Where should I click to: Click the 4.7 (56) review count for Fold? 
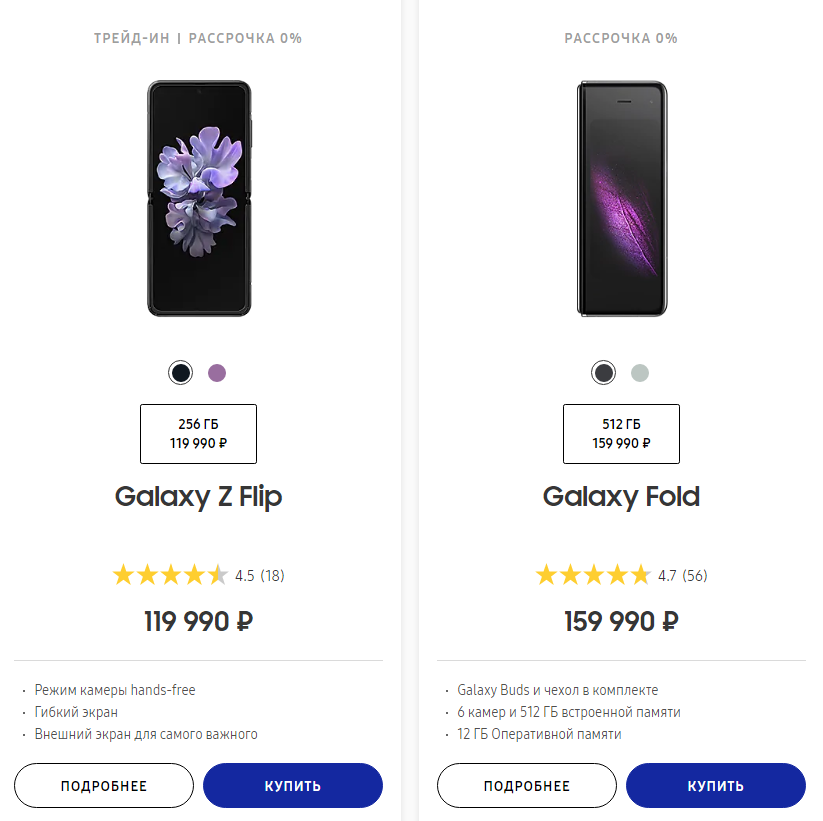(685, 574)
